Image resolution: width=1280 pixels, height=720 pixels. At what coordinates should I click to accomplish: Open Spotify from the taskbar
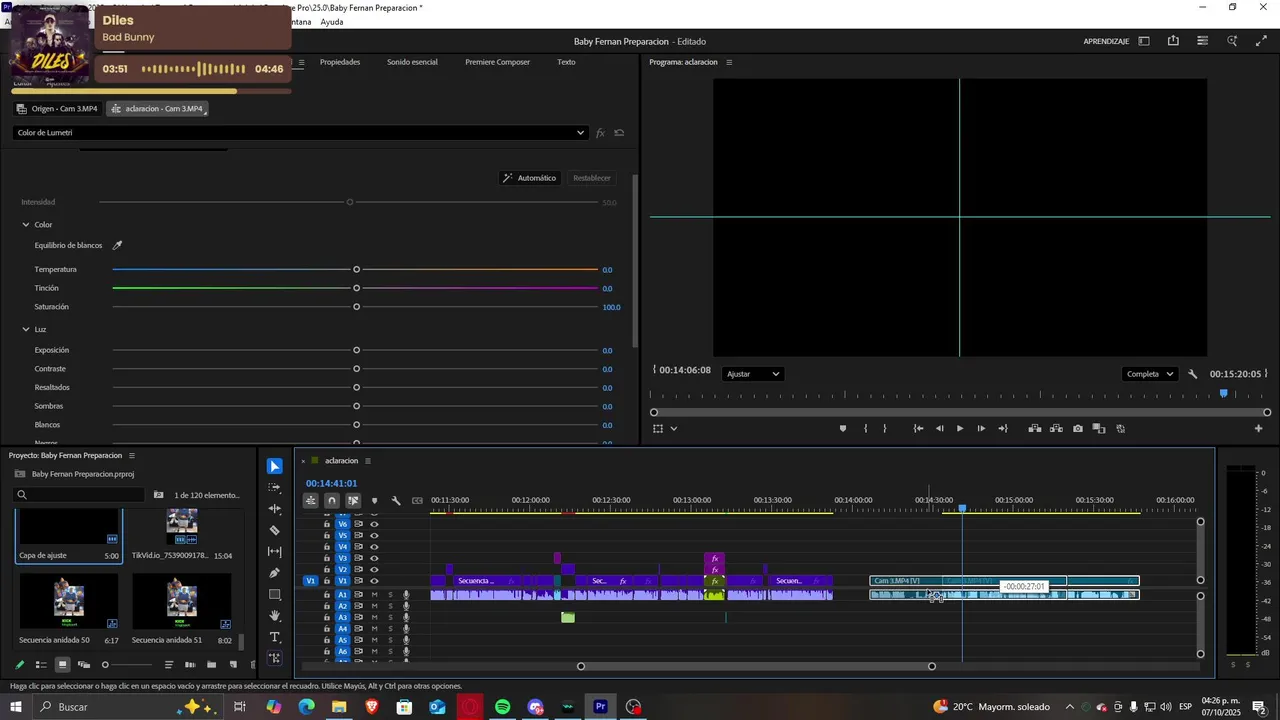[503, 707]
